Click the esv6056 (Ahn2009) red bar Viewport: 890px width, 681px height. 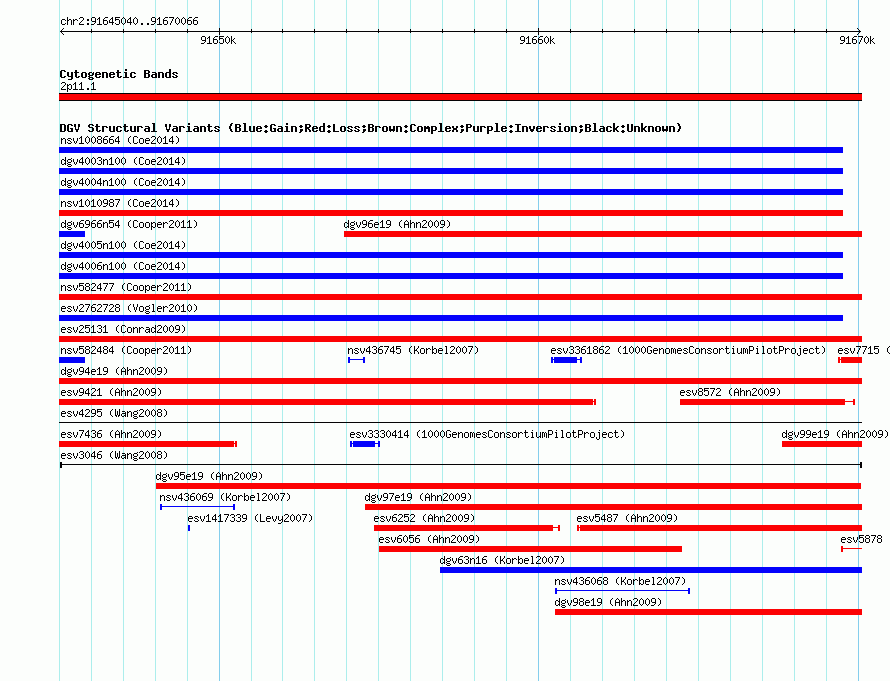click(x=530, y=549)
